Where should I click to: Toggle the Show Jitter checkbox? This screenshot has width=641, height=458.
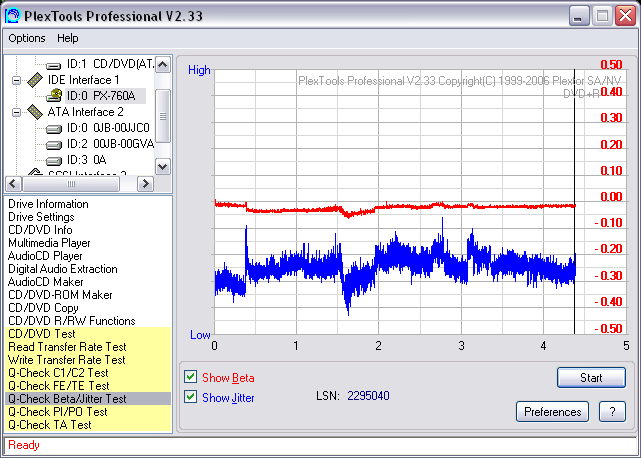[x=191, y=397]
